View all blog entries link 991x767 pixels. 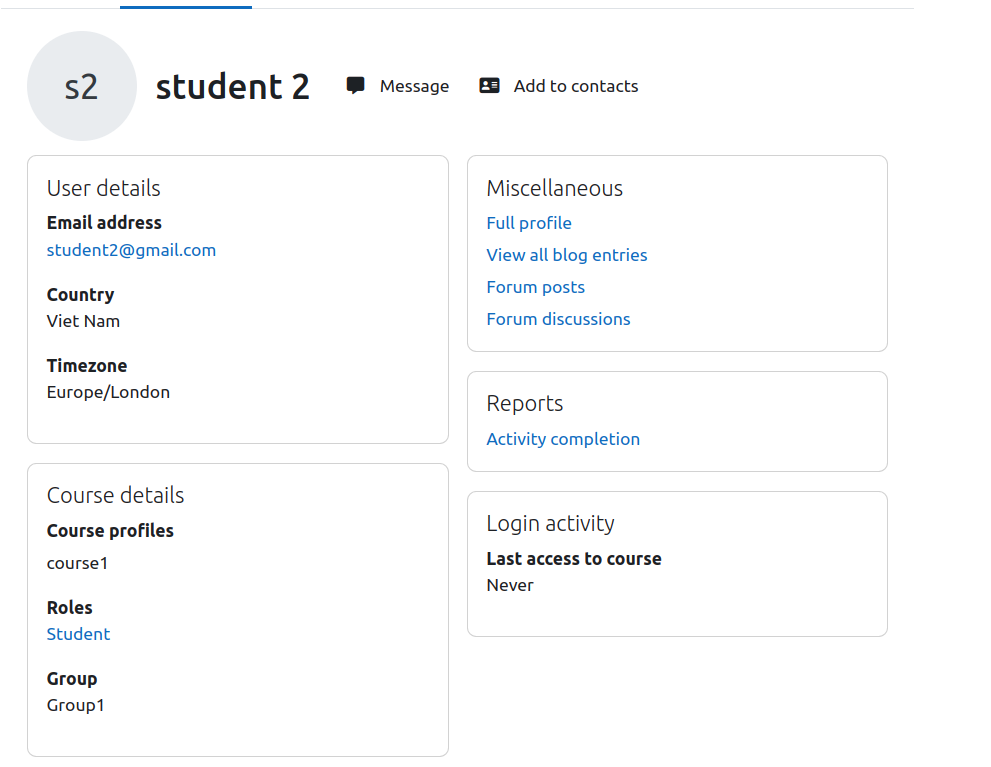coord(567,255)
